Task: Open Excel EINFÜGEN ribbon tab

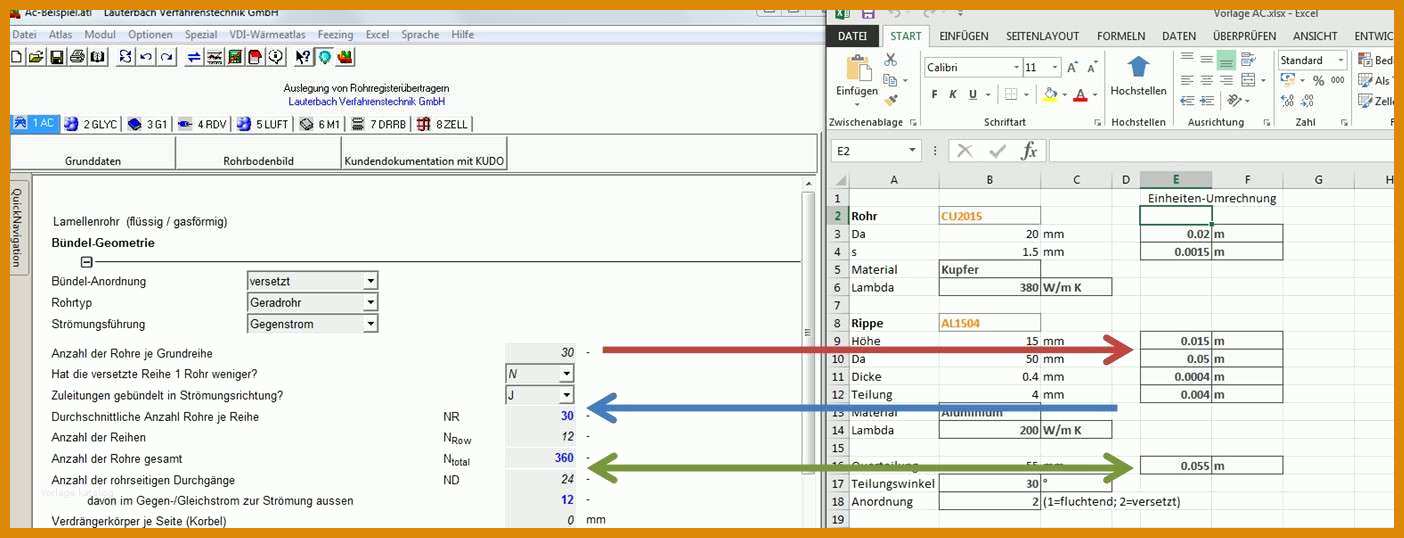Action: tap(964, 36)
